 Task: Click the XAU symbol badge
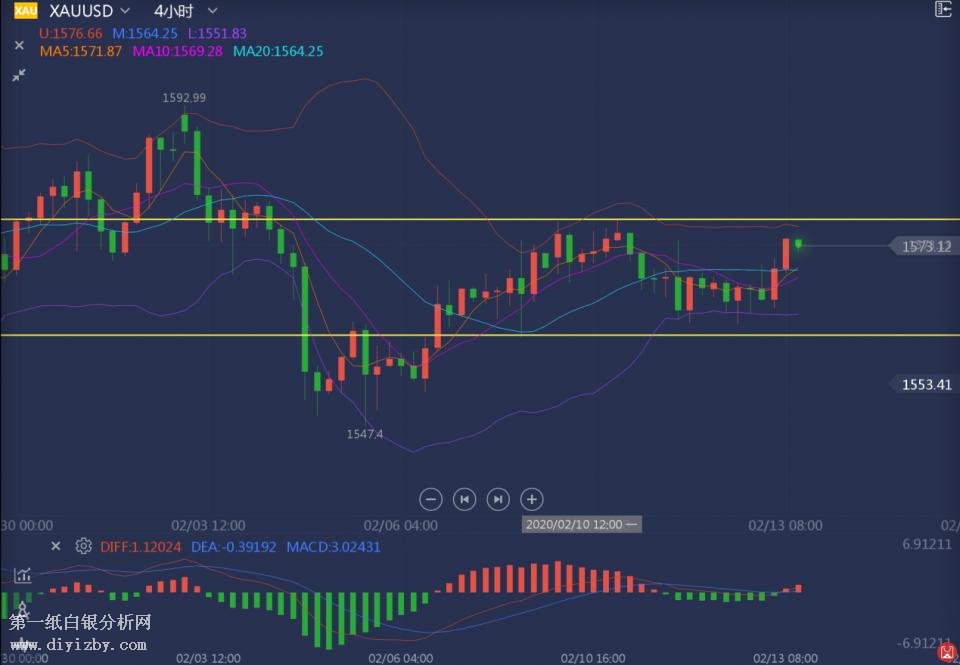coord(25,11)
